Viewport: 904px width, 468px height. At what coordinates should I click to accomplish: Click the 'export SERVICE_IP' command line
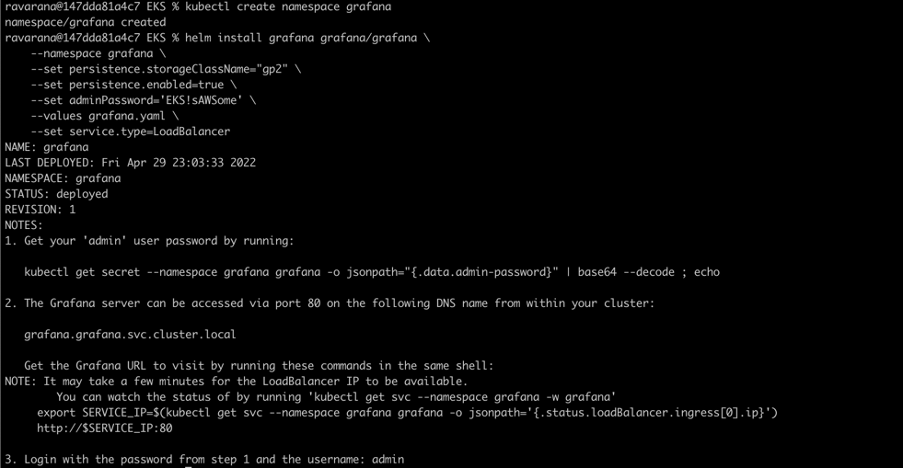408,413
